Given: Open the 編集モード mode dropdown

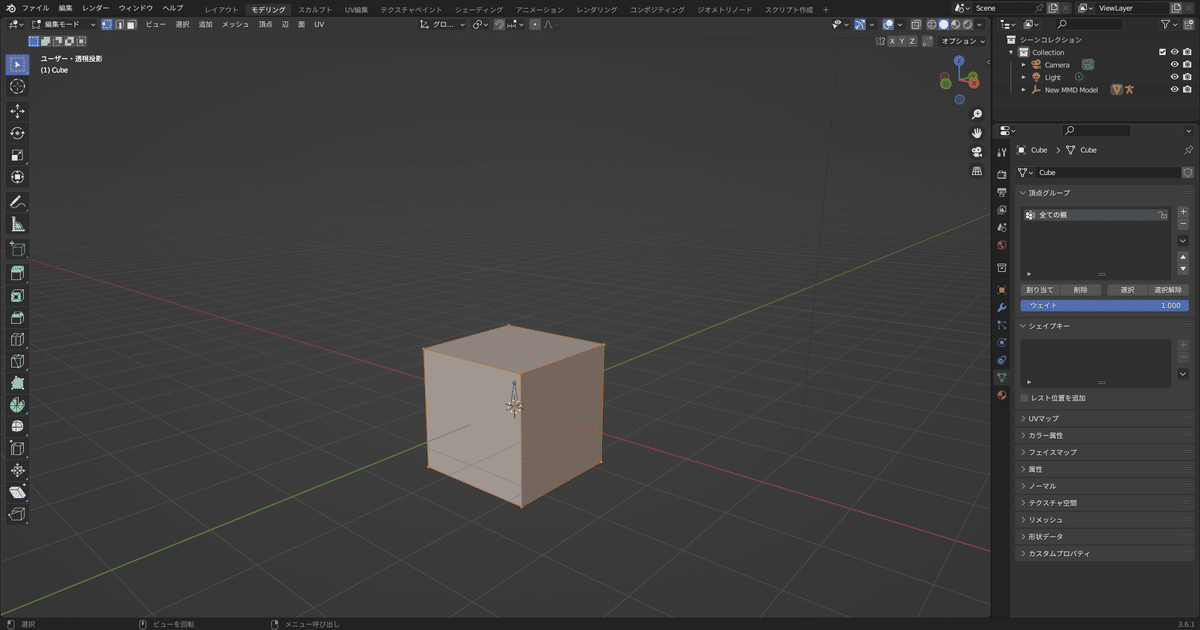Looking at the screenshot, I should point(62,24).
